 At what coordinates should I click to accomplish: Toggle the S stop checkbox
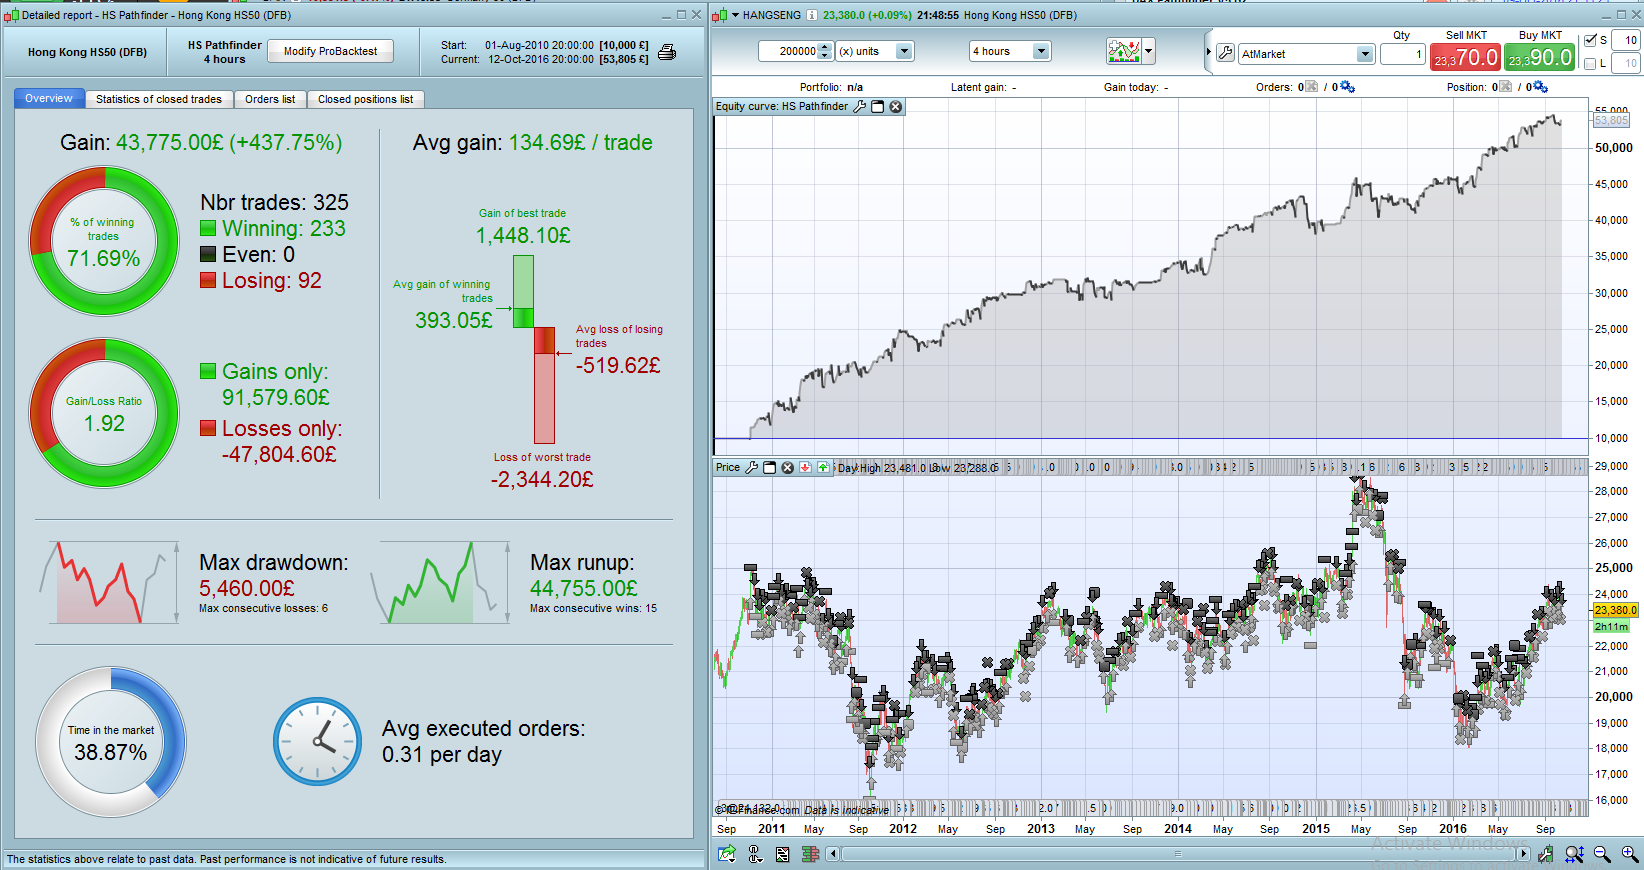point(1591,40)
